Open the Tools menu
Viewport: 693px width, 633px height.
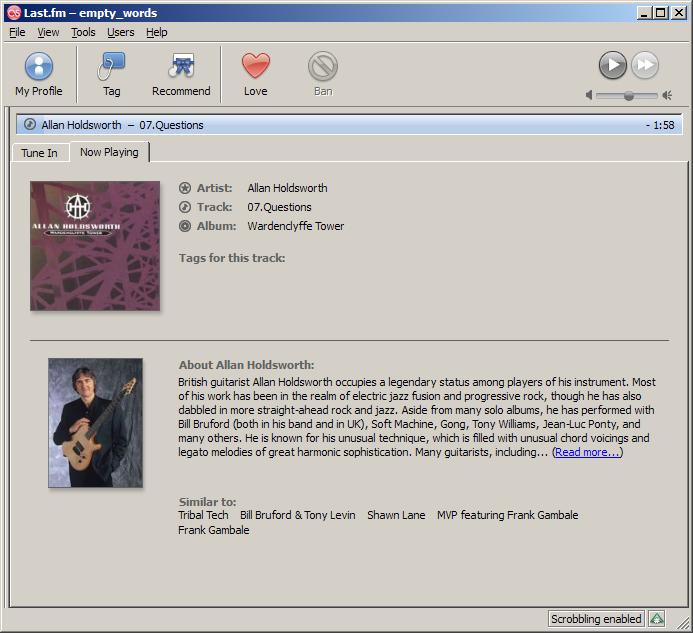(x=83, y=32)
